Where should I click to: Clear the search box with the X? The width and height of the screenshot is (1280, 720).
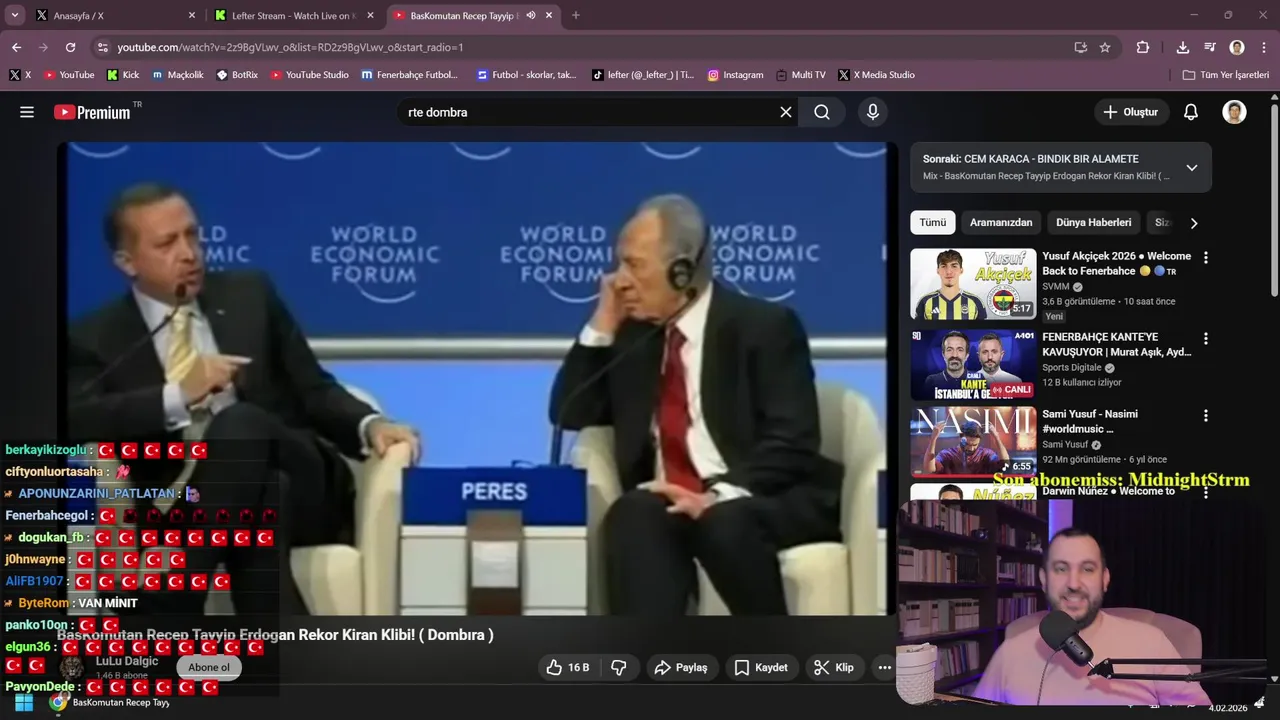pyautogui.click(x=786, y=112)
